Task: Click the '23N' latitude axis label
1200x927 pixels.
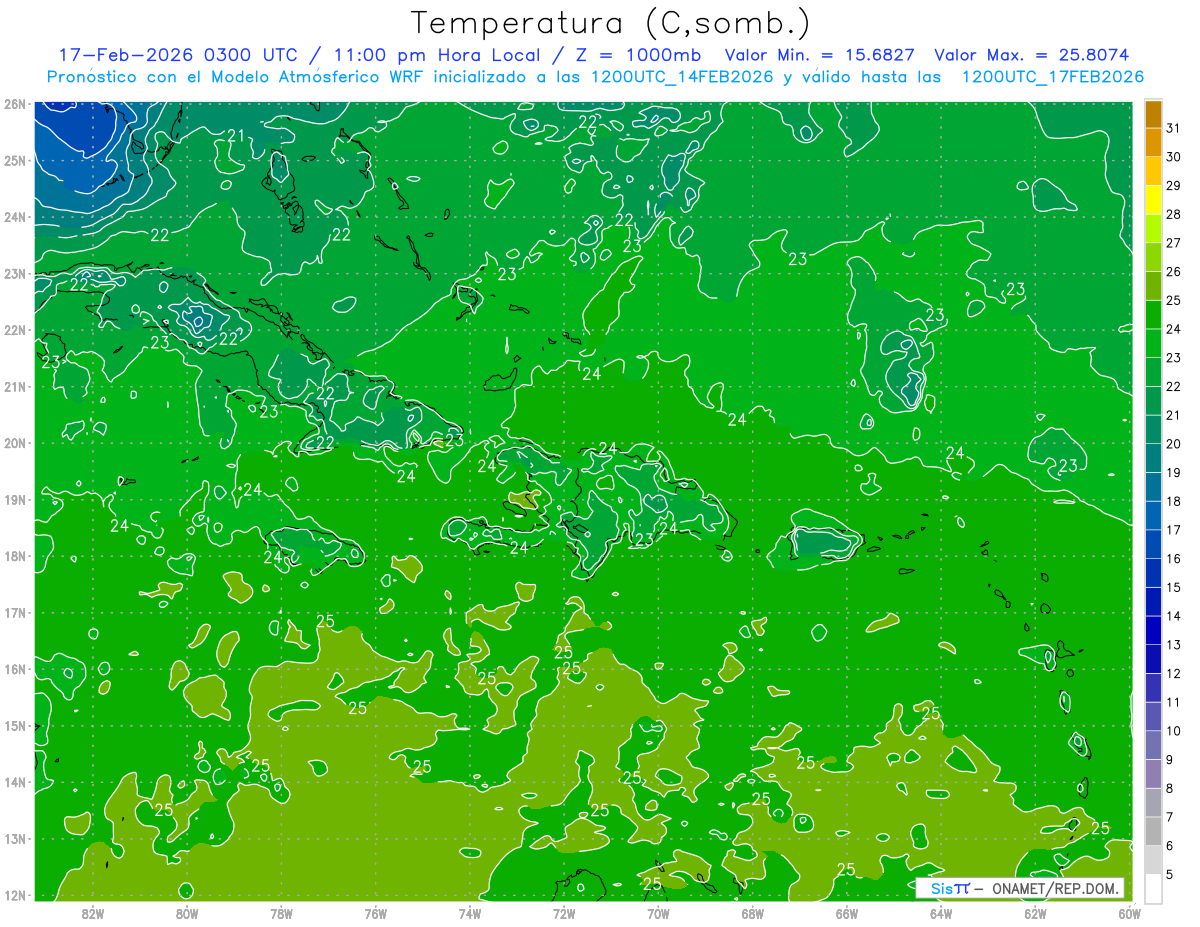Action: [14, 273]
